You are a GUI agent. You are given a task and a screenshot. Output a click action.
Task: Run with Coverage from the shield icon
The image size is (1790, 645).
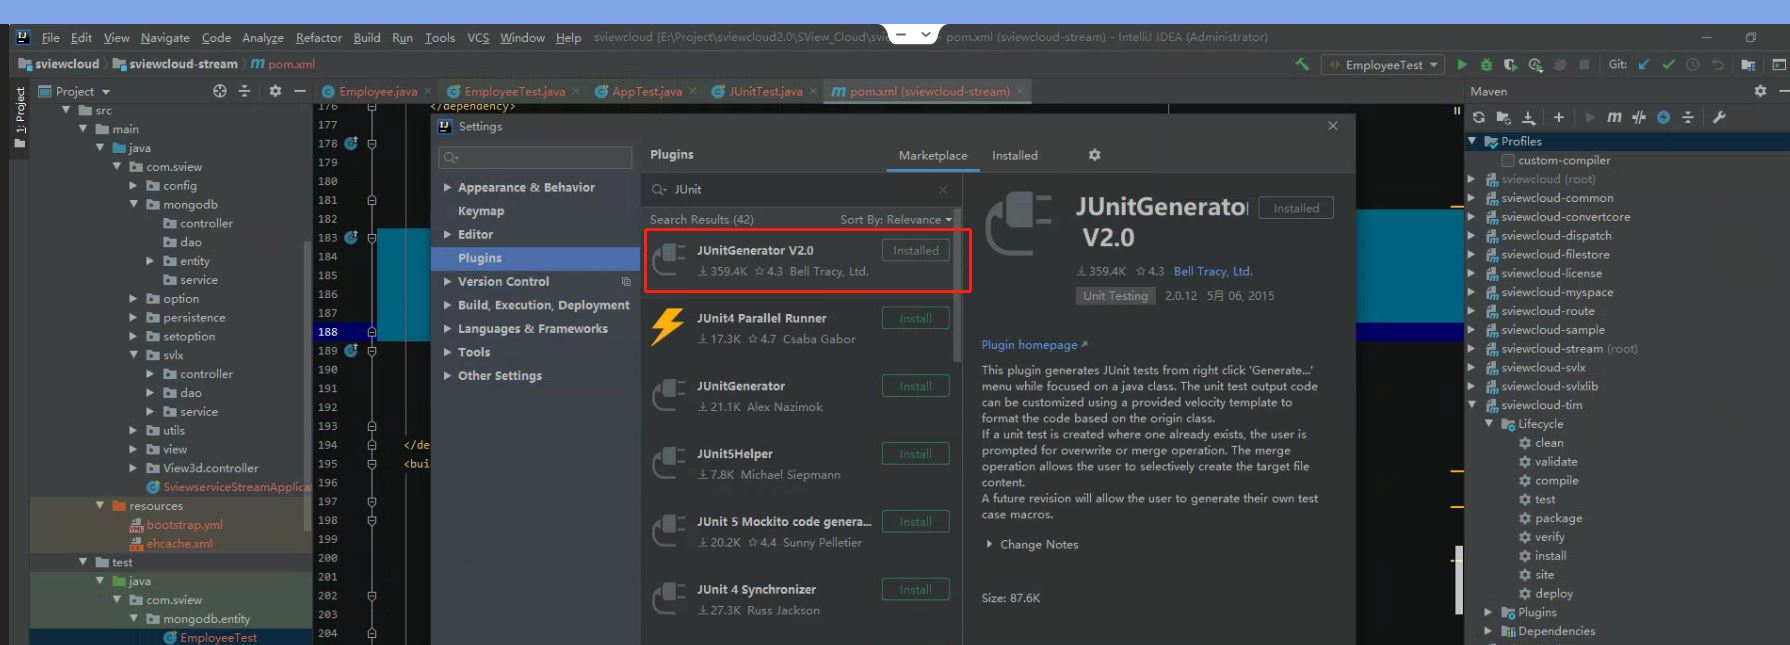click(x=1510, y=64)
